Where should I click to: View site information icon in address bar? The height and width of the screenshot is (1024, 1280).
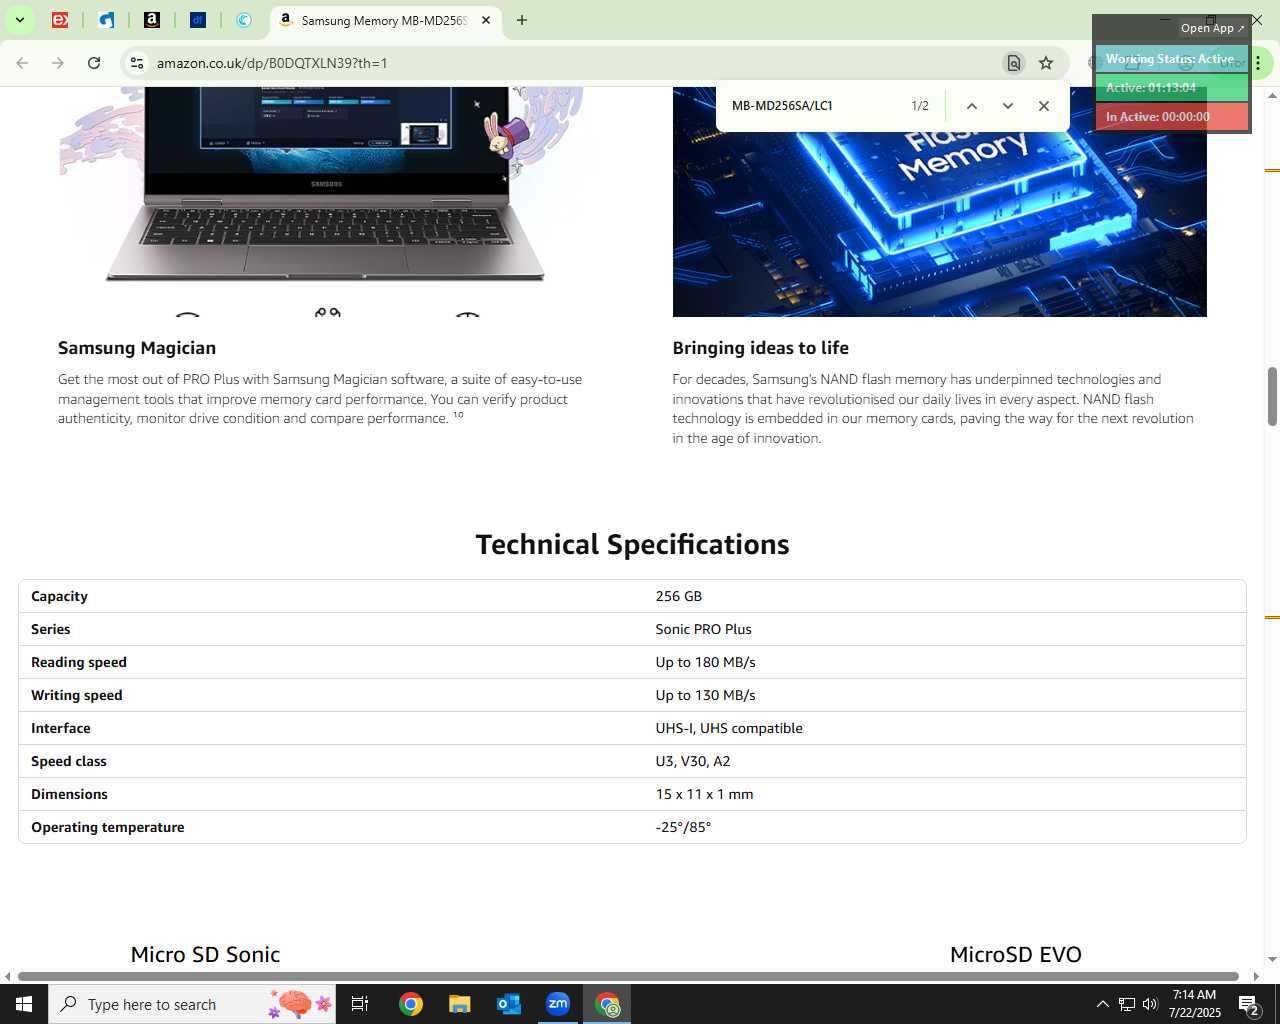(x=137, y=63)
